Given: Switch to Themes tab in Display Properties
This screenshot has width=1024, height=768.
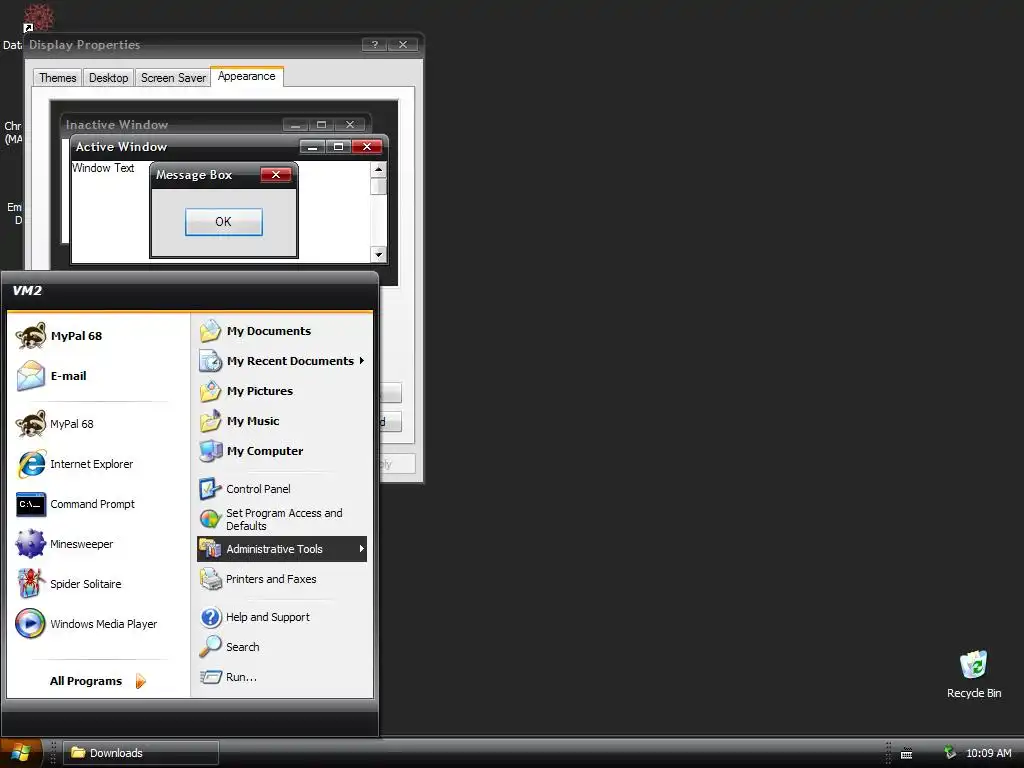Looking at the screenshot, I should pyautogui.click(x=57, y=78).
